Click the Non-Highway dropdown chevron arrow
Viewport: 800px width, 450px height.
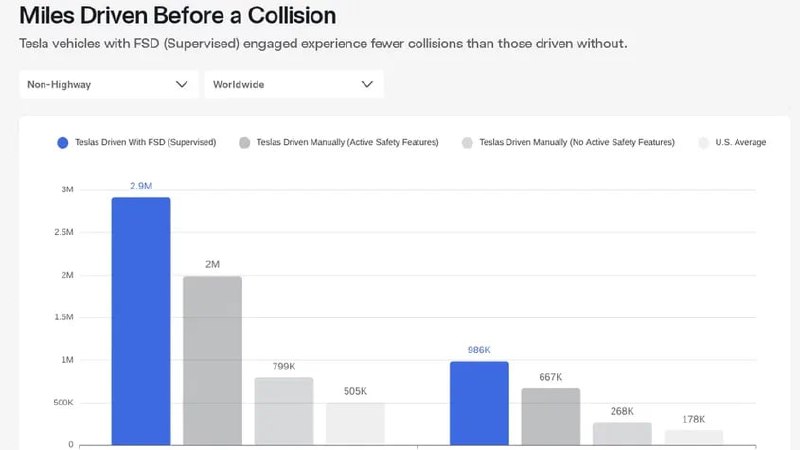182,85
